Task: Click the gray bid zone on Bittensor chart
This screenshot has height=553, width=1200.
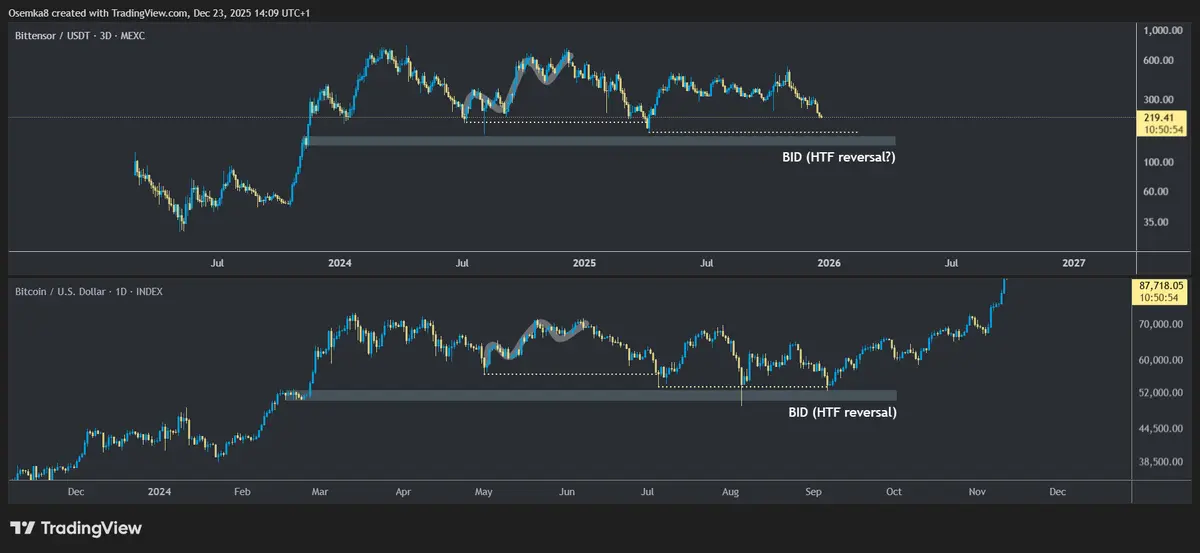Action: pyautogui.click(x=600, y=141)
